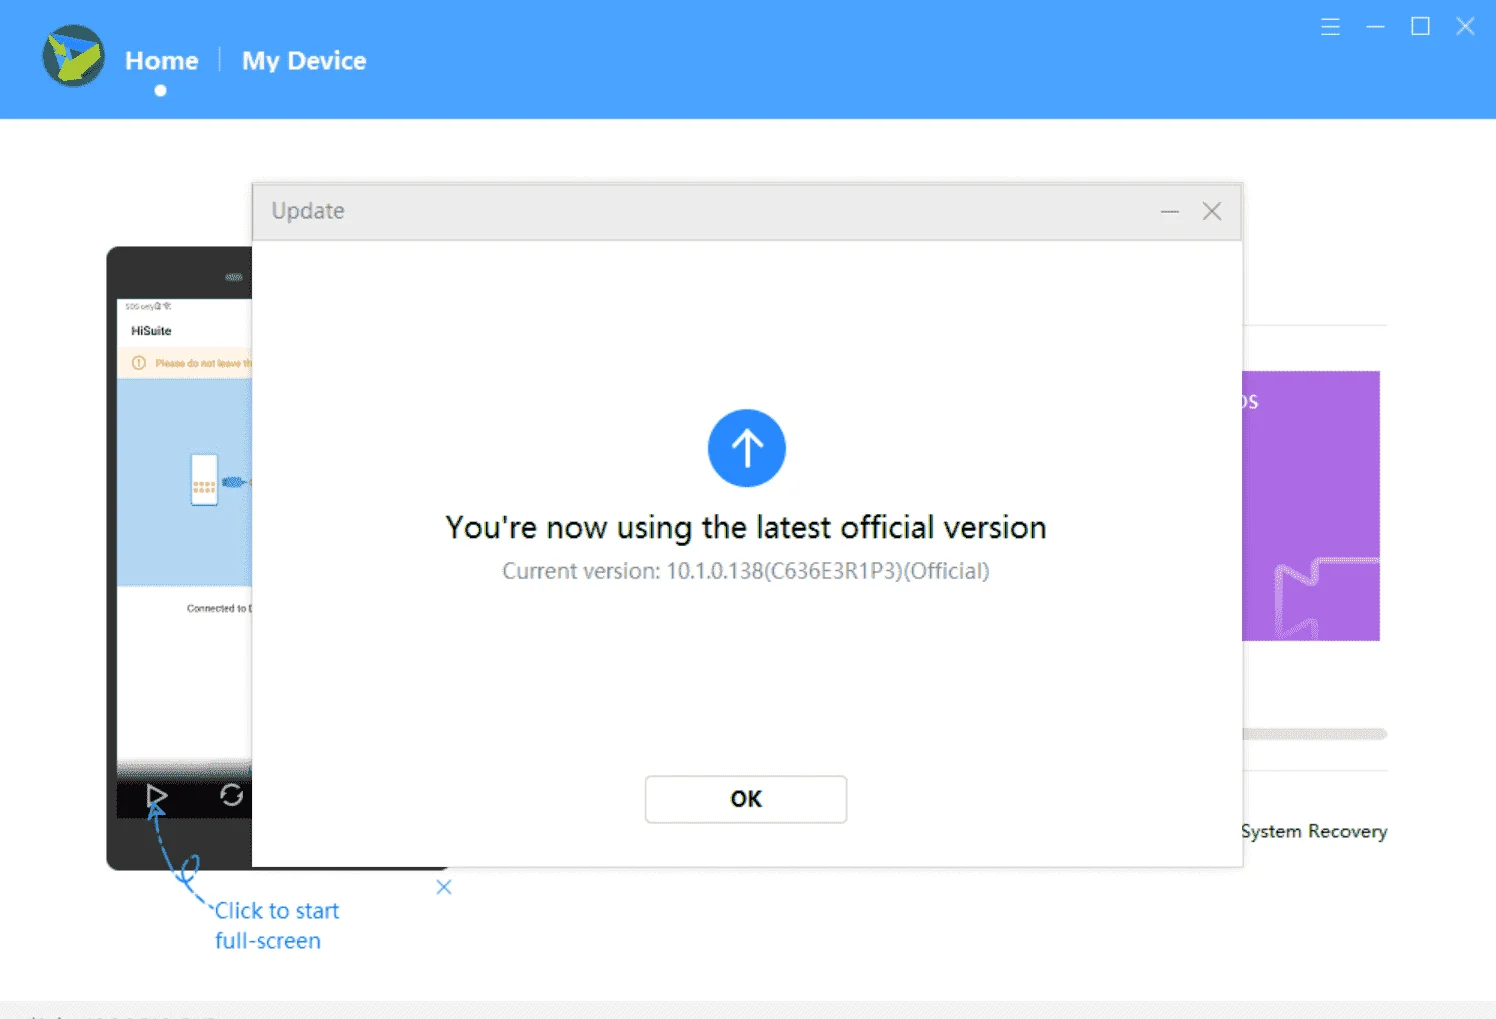
Task: Minimize the Update dialog
Action: [1170, 211]
